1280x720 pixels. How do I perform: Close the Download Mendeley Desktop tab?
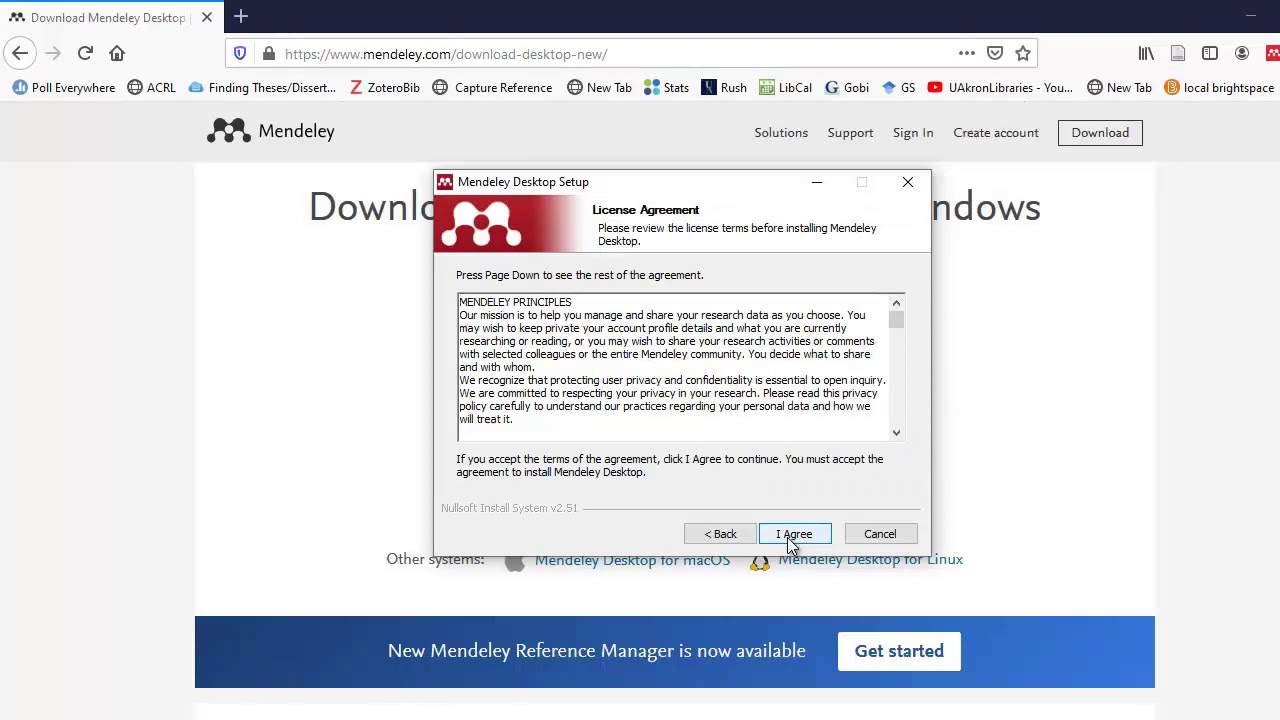[207, 17]
